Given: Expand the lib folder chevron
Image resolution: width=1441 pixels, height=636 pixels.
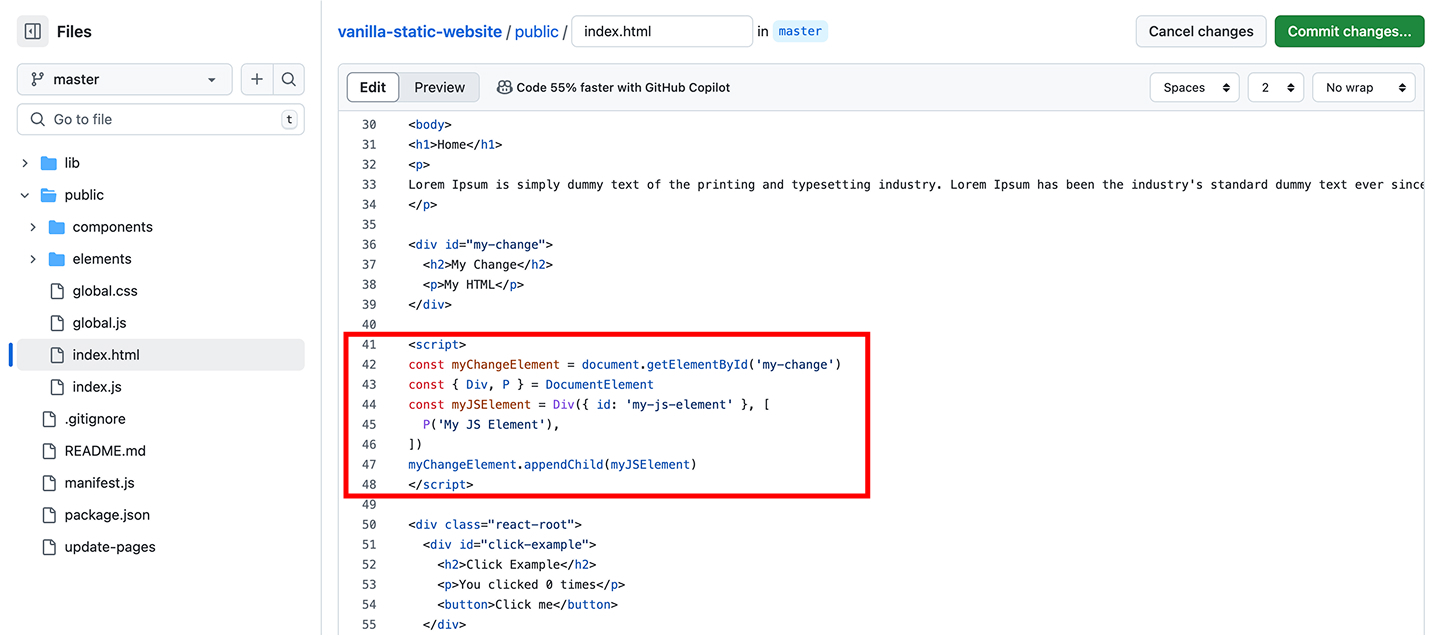Looking at the screenshot, I should pos(25,163).
